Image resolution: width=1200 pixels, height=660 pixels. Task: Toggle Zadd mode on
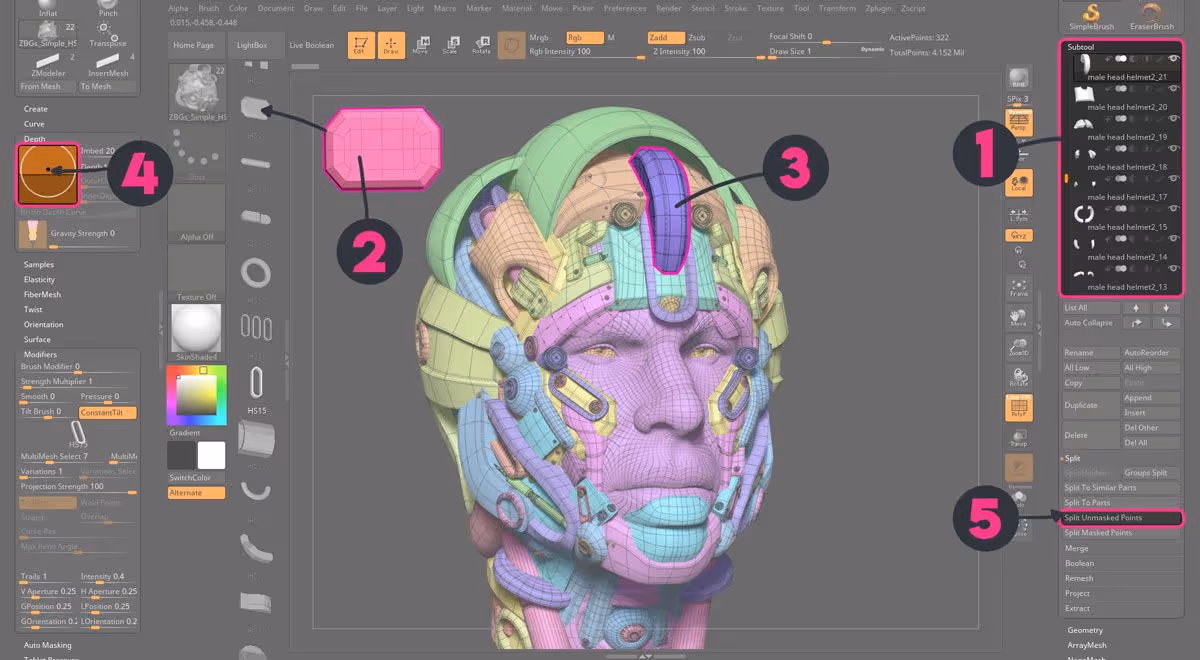point(664,37)
